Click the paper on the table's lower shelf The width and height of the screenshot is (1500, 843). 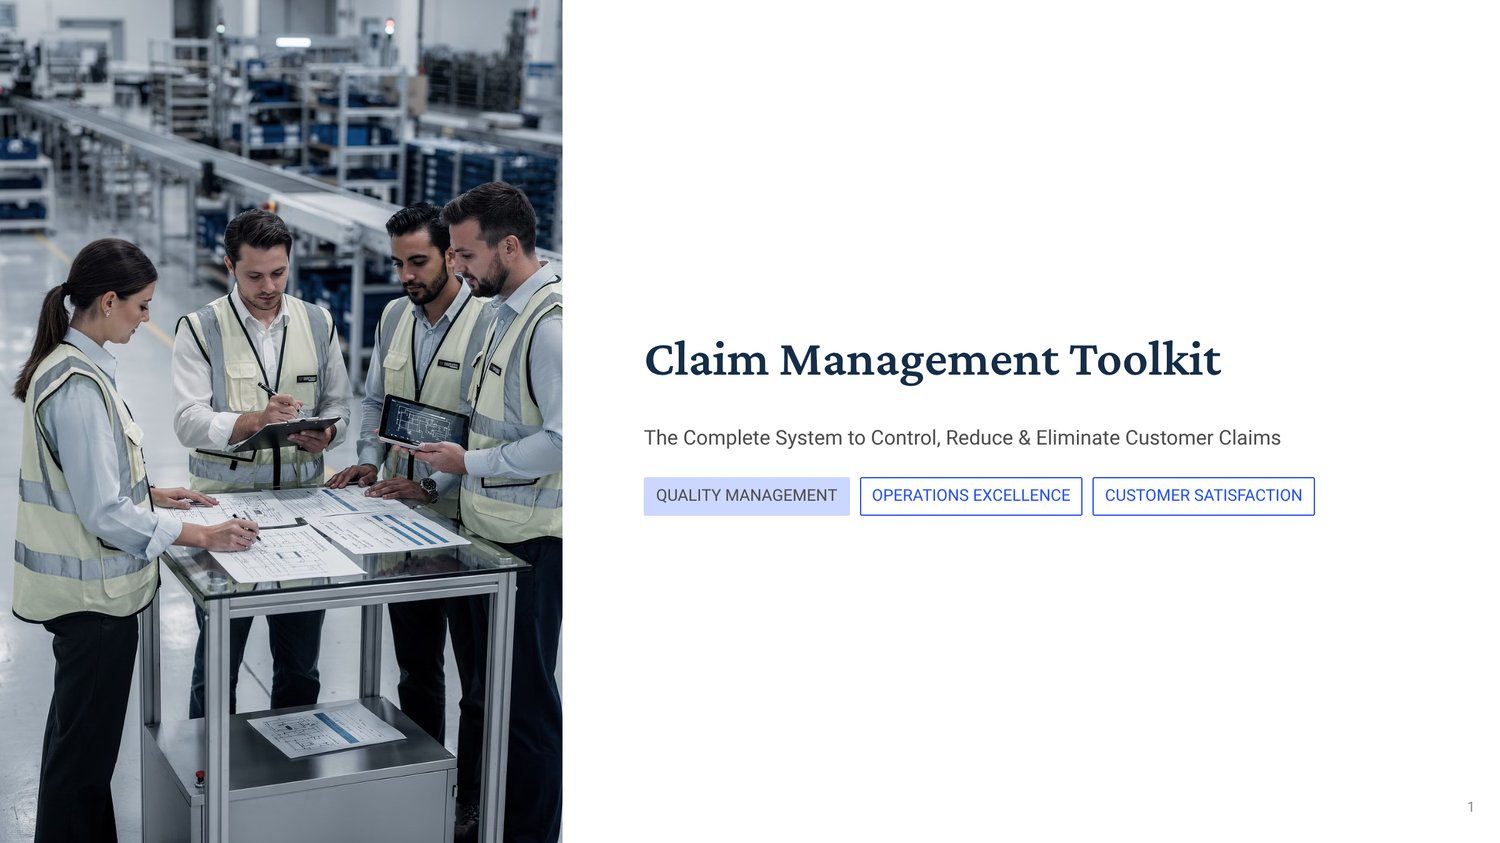point(326,729)
